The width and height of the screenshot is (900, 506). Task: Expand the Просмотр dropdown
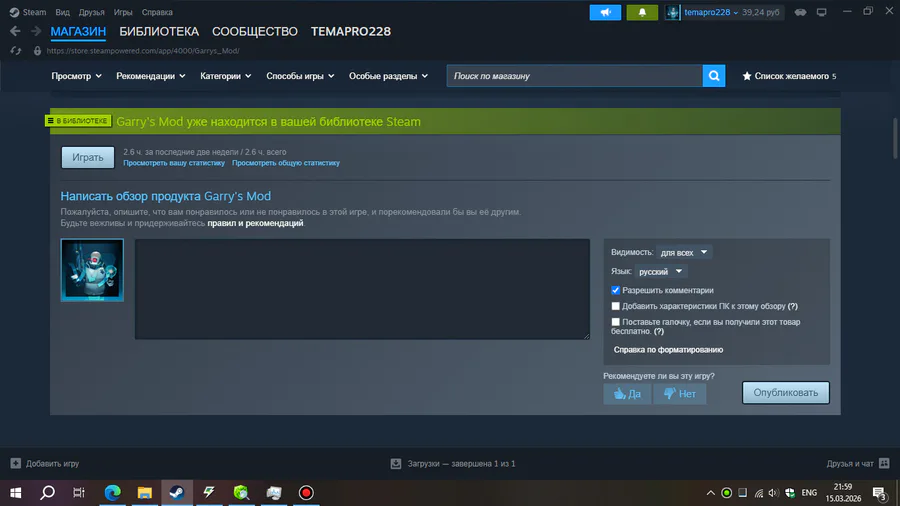(x=76, y=76)
